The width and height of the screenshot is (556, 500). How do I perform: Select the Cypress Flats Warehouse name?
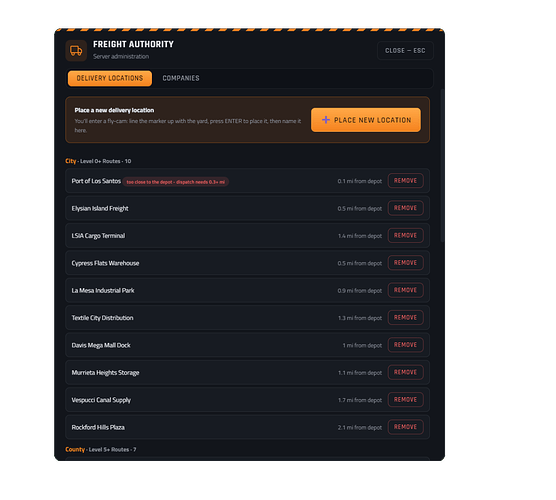tap(105, 263)
